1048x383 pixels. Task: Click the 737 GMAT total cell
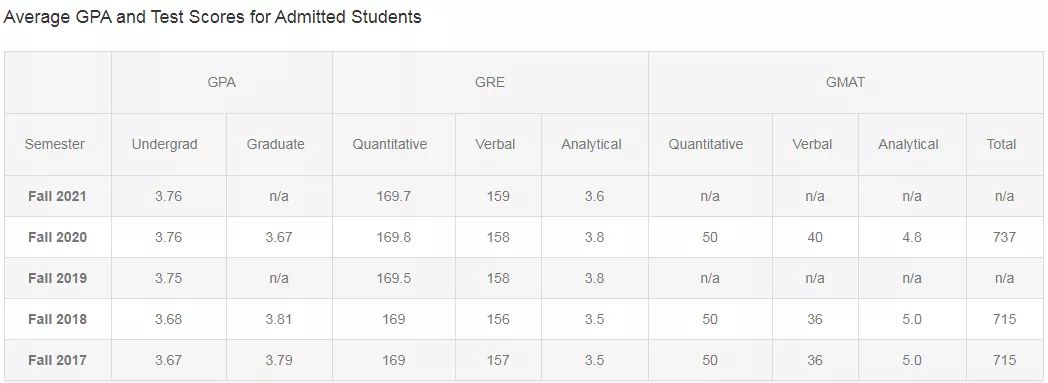pyautogui.click(x=1004, y=237)
